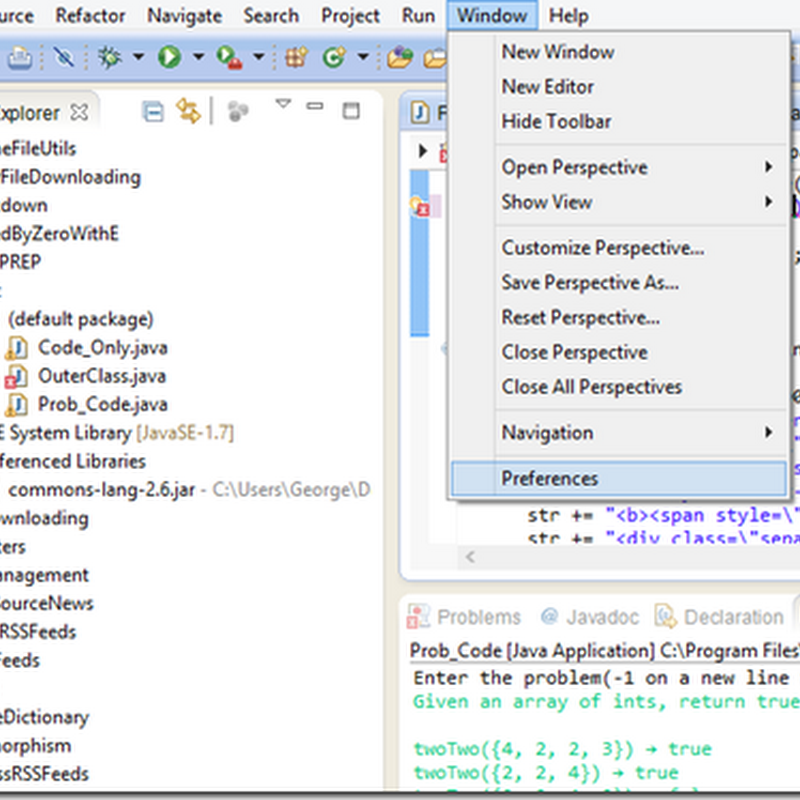The height and width of the screenshot is (800, 800).
Task: Close the Package Explorer tab
Action: click(x=79, y=112)
